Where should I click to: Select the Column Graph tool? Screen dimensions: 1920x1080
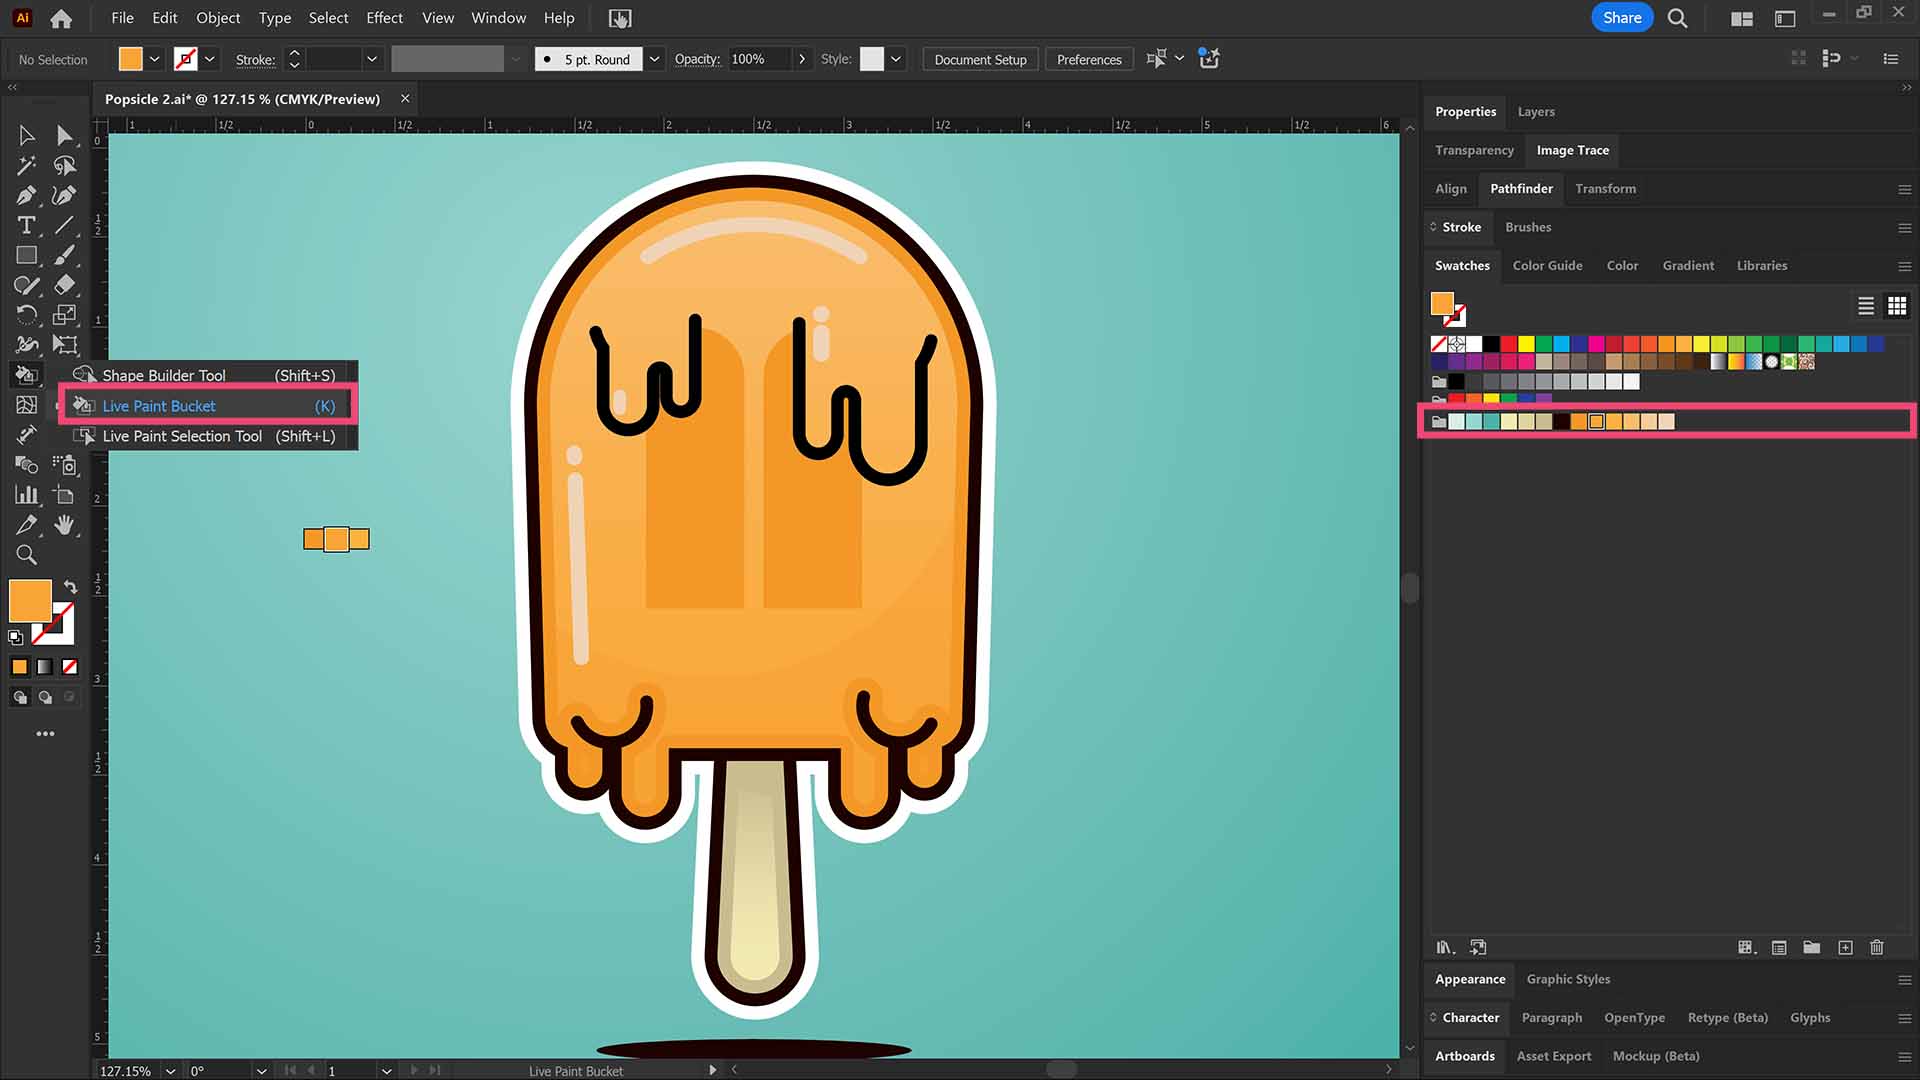(27, 495)
